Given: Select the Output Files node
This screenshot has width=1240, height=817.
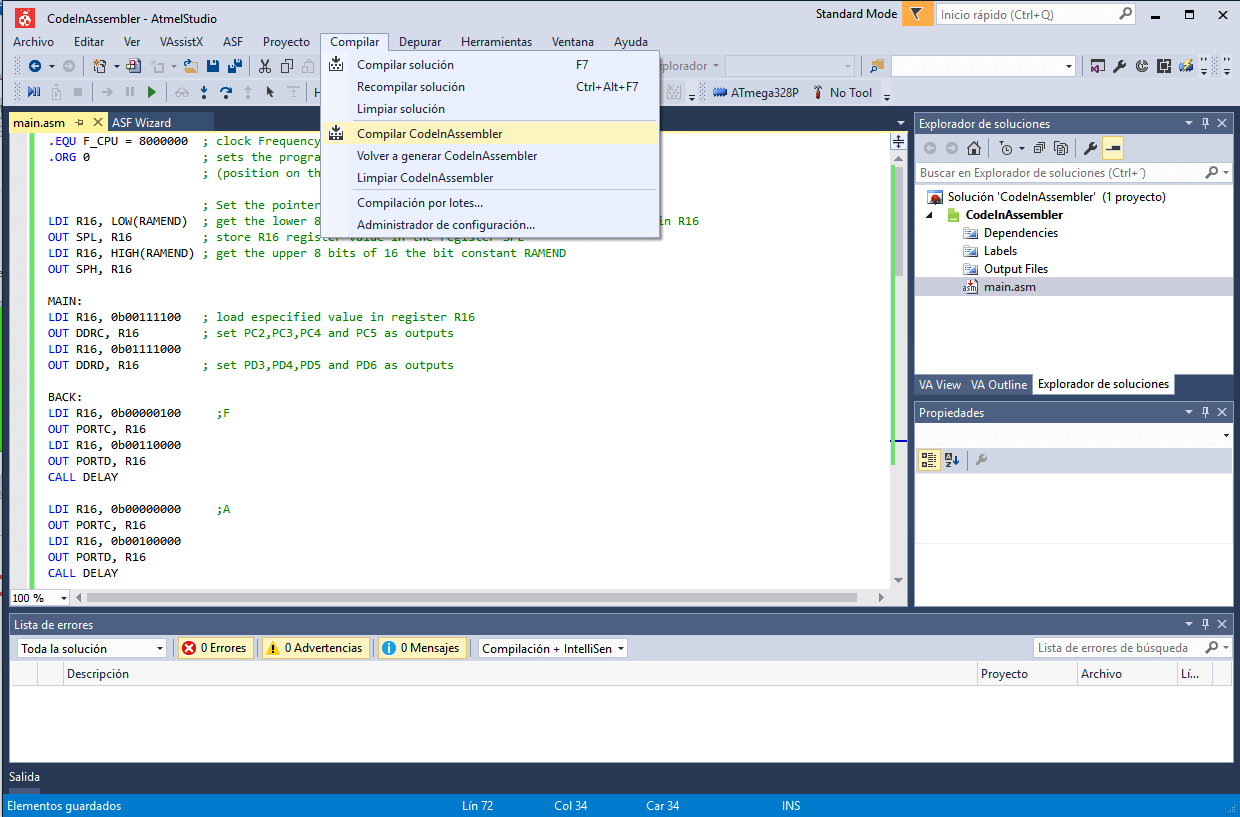Looking at the screenshot, I should (1016, 269).
